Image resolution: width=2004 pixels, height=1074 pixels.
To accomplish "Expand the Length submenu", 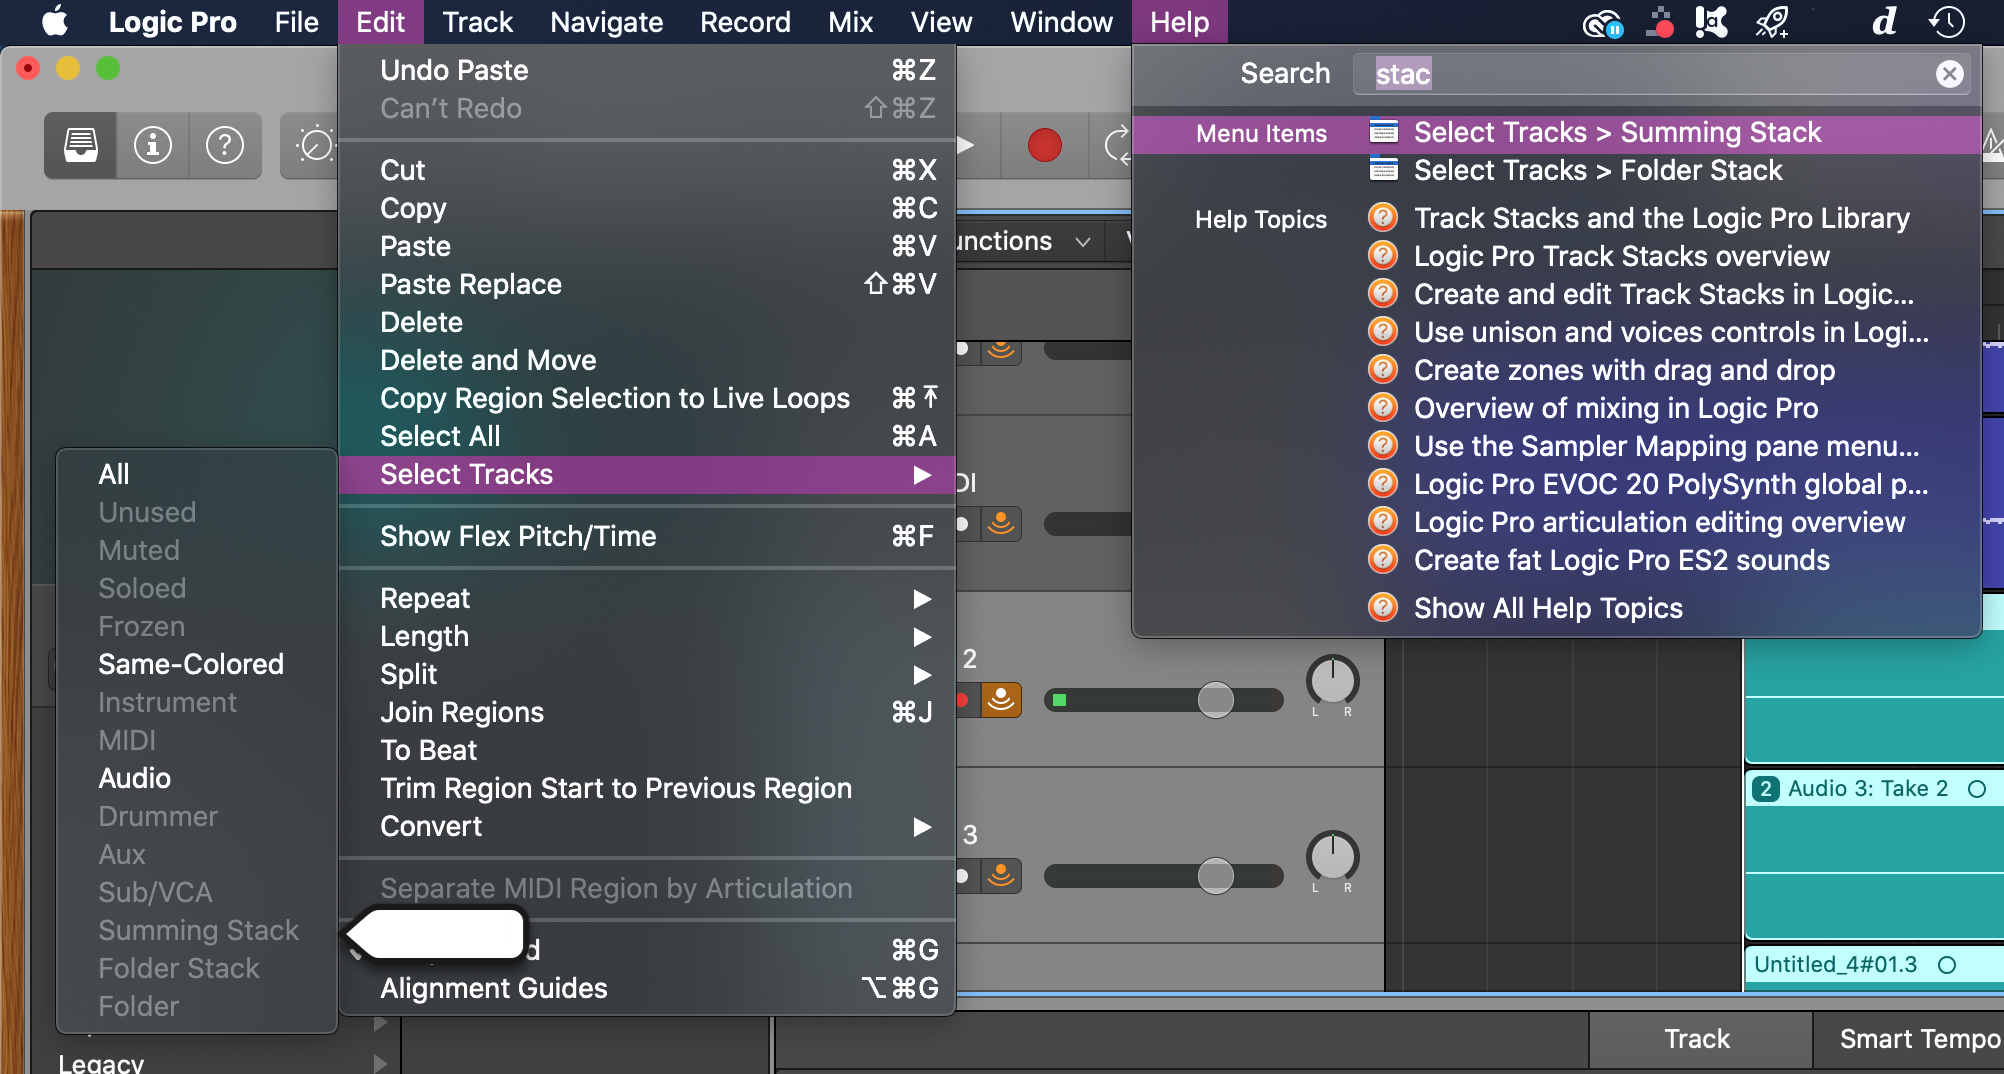I will click(647, 636).
